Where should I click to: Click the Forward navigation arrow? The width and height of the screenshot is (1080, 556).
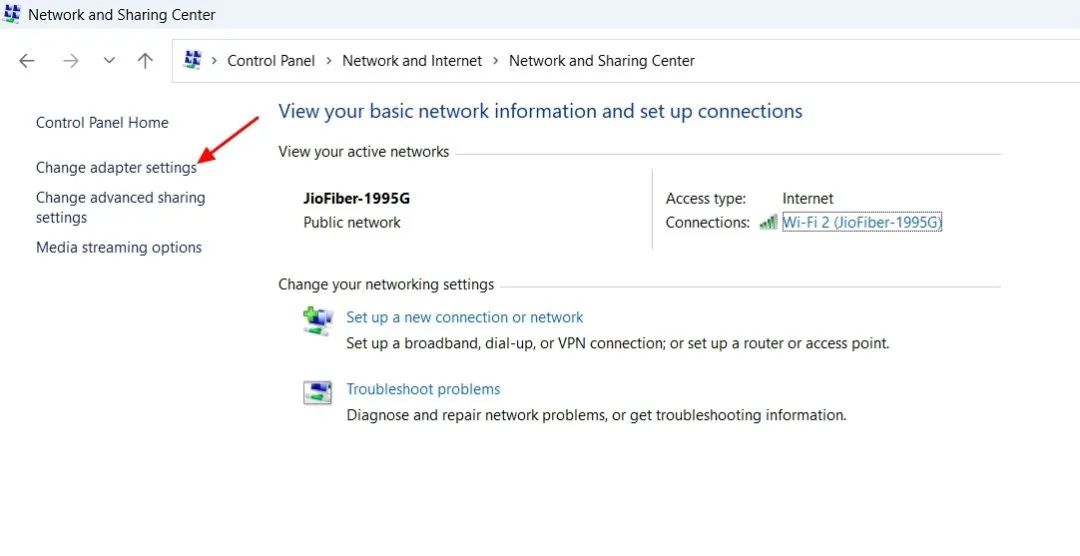(x=70, y=61)
